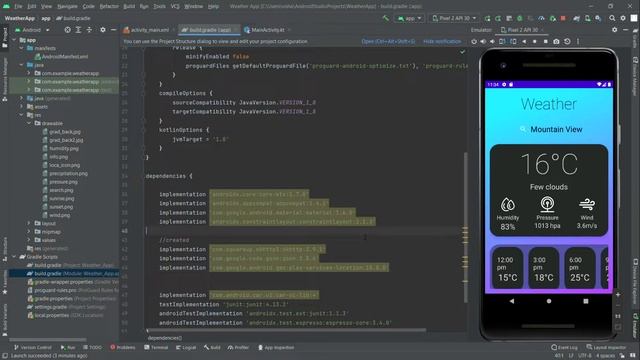Open IDE settings gear in main toolbar

pyautogui.click(x=623, y=18)
